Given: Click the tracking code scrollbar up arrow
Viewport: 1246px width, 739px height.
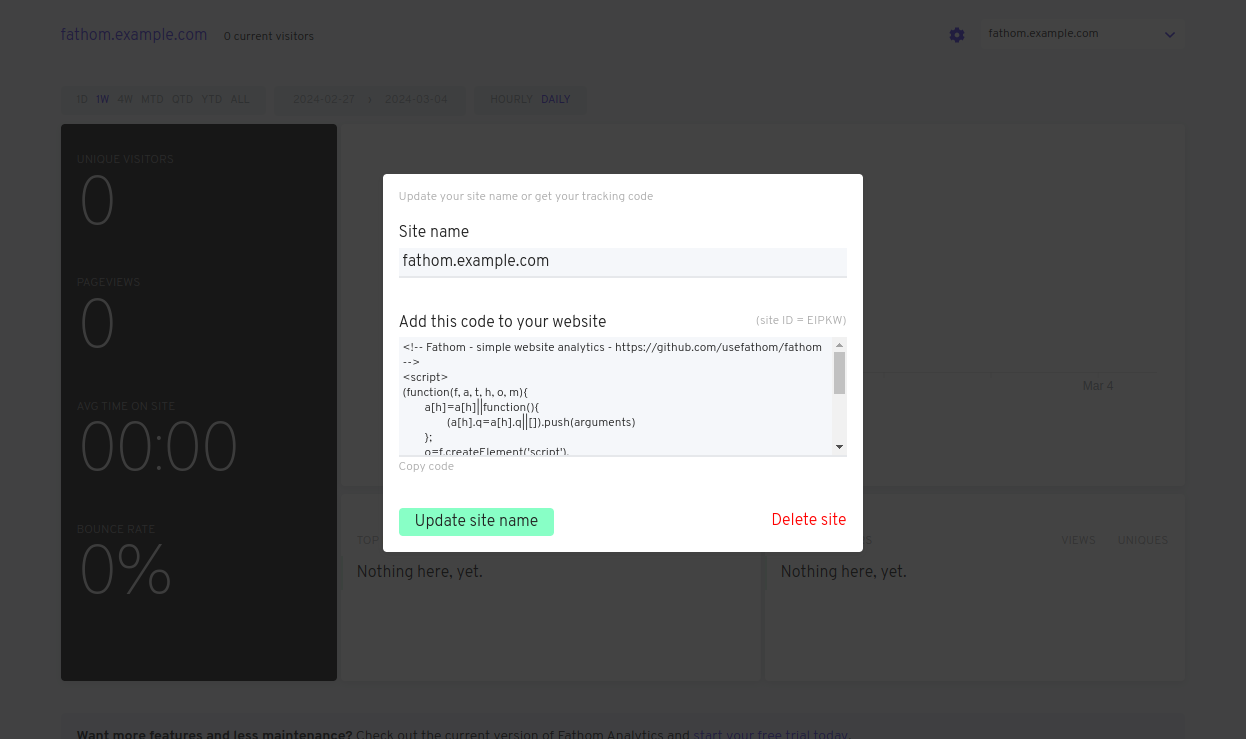Looking at the screenshot, I should [839, 345].
